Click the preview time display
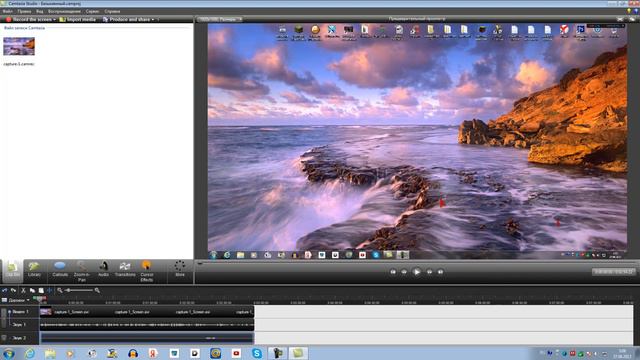The width and height of the screenshot is (640, 360). click(613, 271)
